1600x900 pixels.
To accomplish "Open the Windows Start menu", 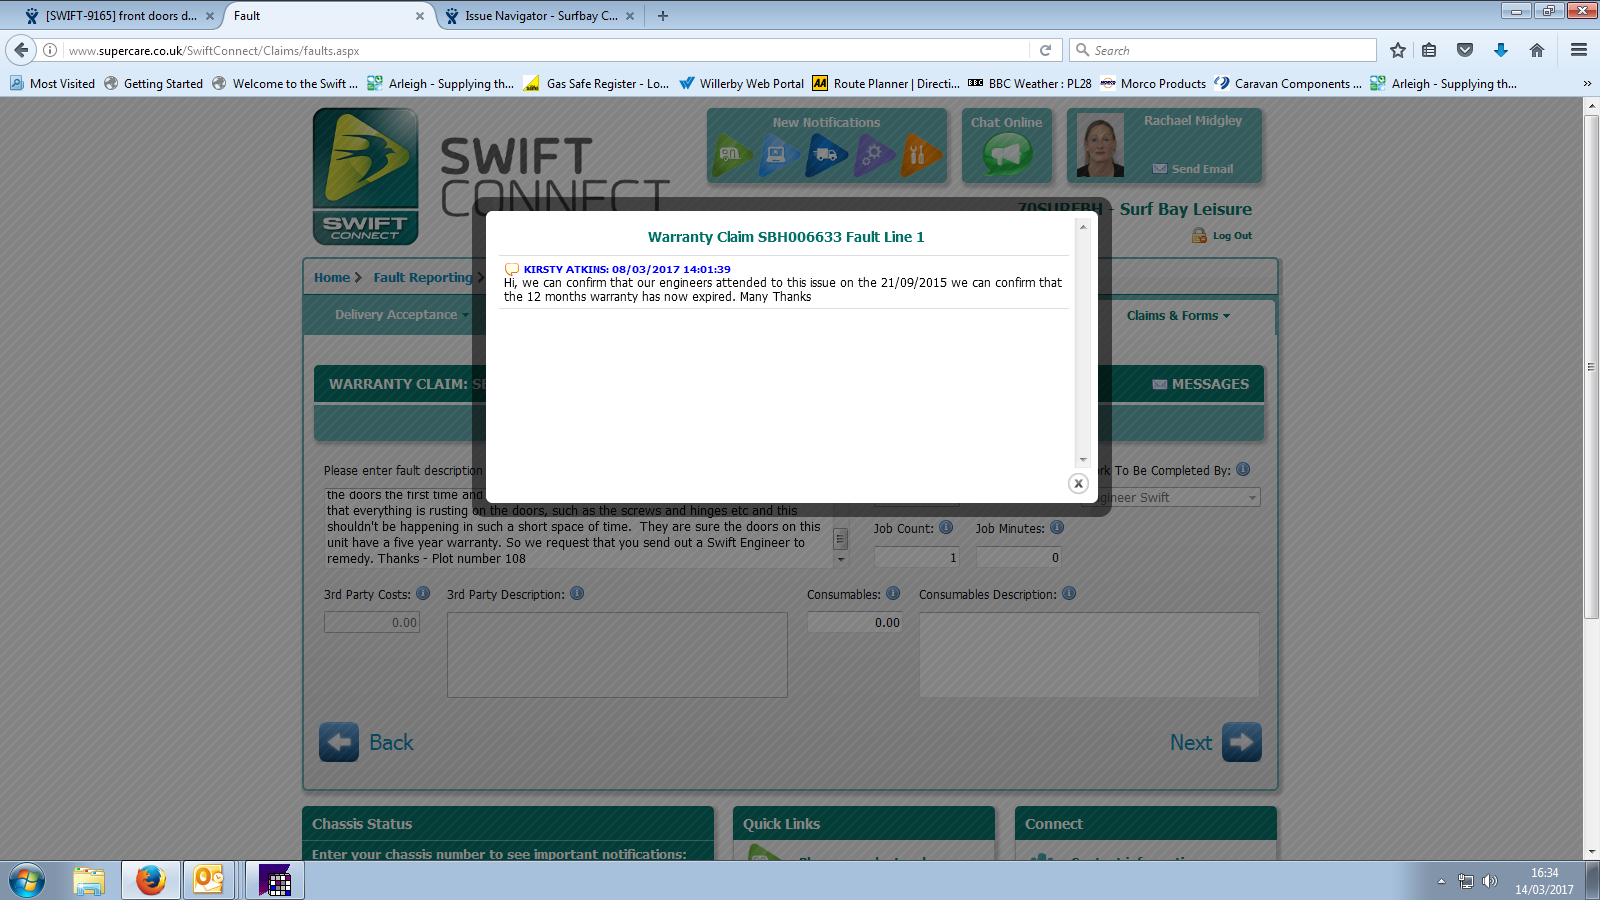I will 27,881.
